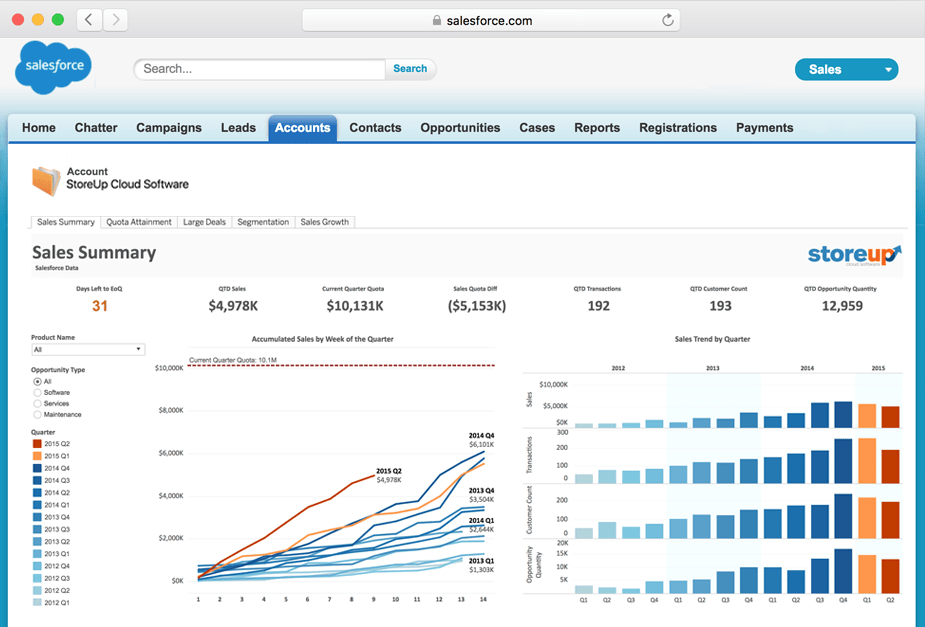Reload the page using the refresh icon
The height and width of the screenshot is (627, 925).
point(667,20)
